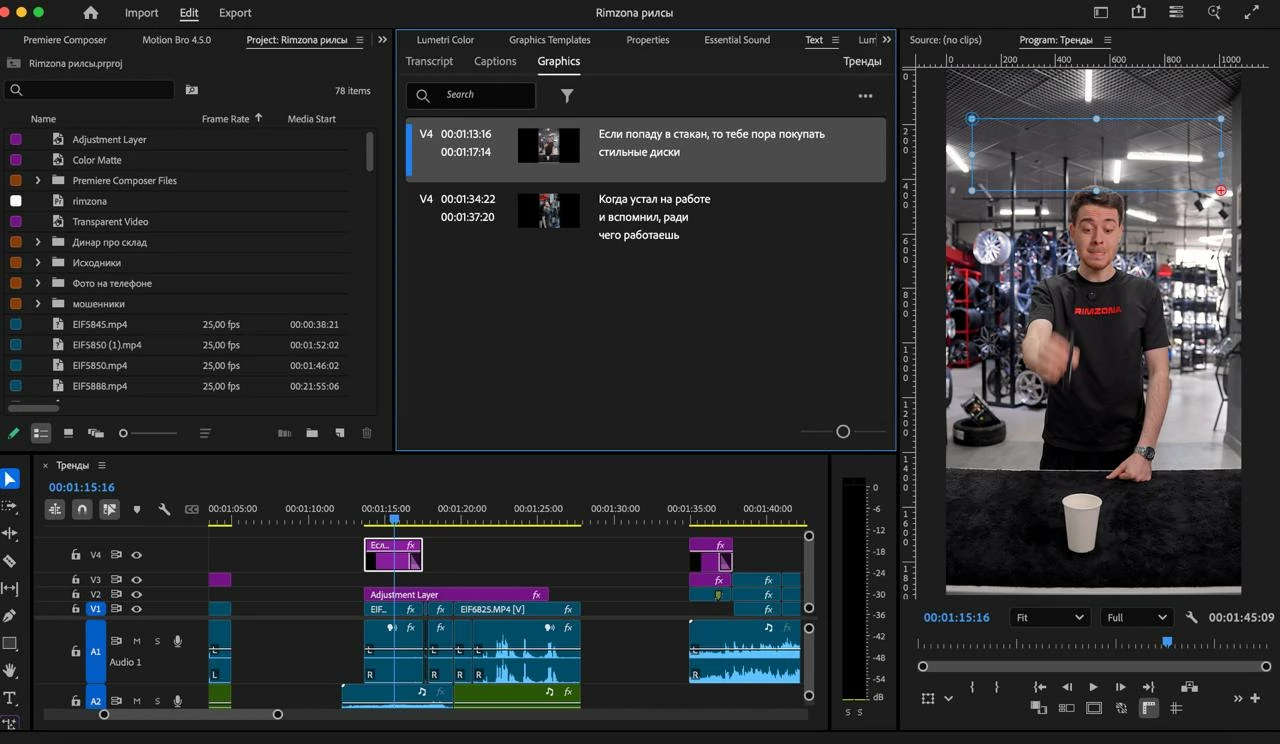Expand the Premiere Composer Files bin

coord(38,181)
